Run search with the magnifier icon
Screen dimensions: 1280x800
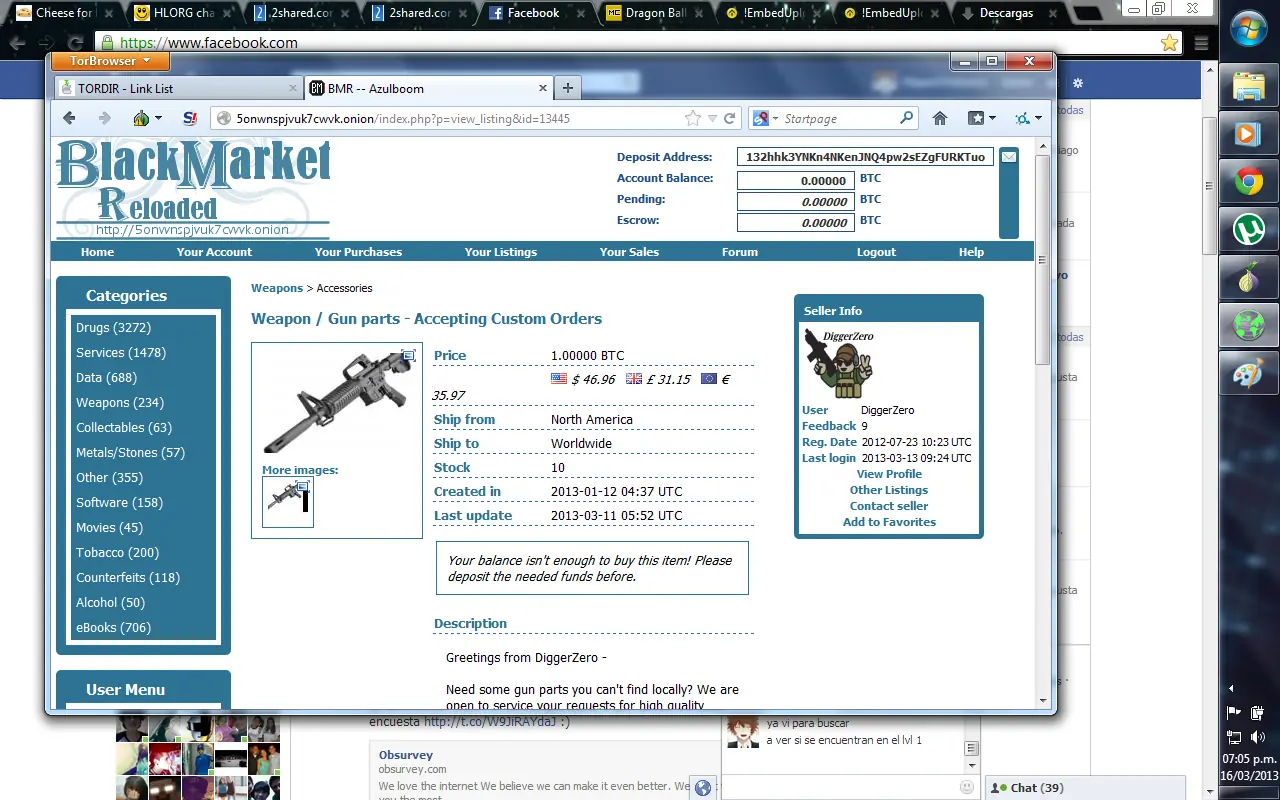[906, 118]
